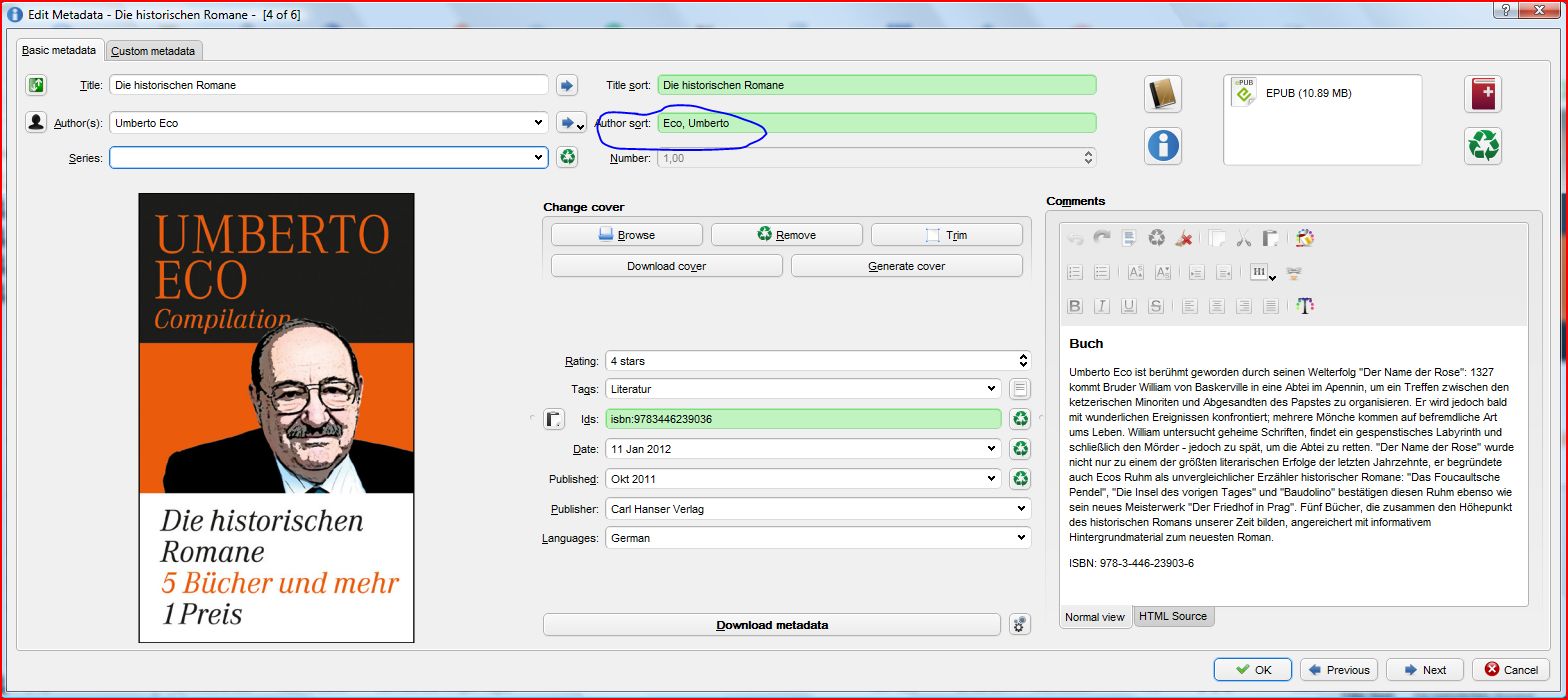The height and width of the screenshot is (700, 1568).
Task: Increase indentation in comments
Action: (1197, 272)
